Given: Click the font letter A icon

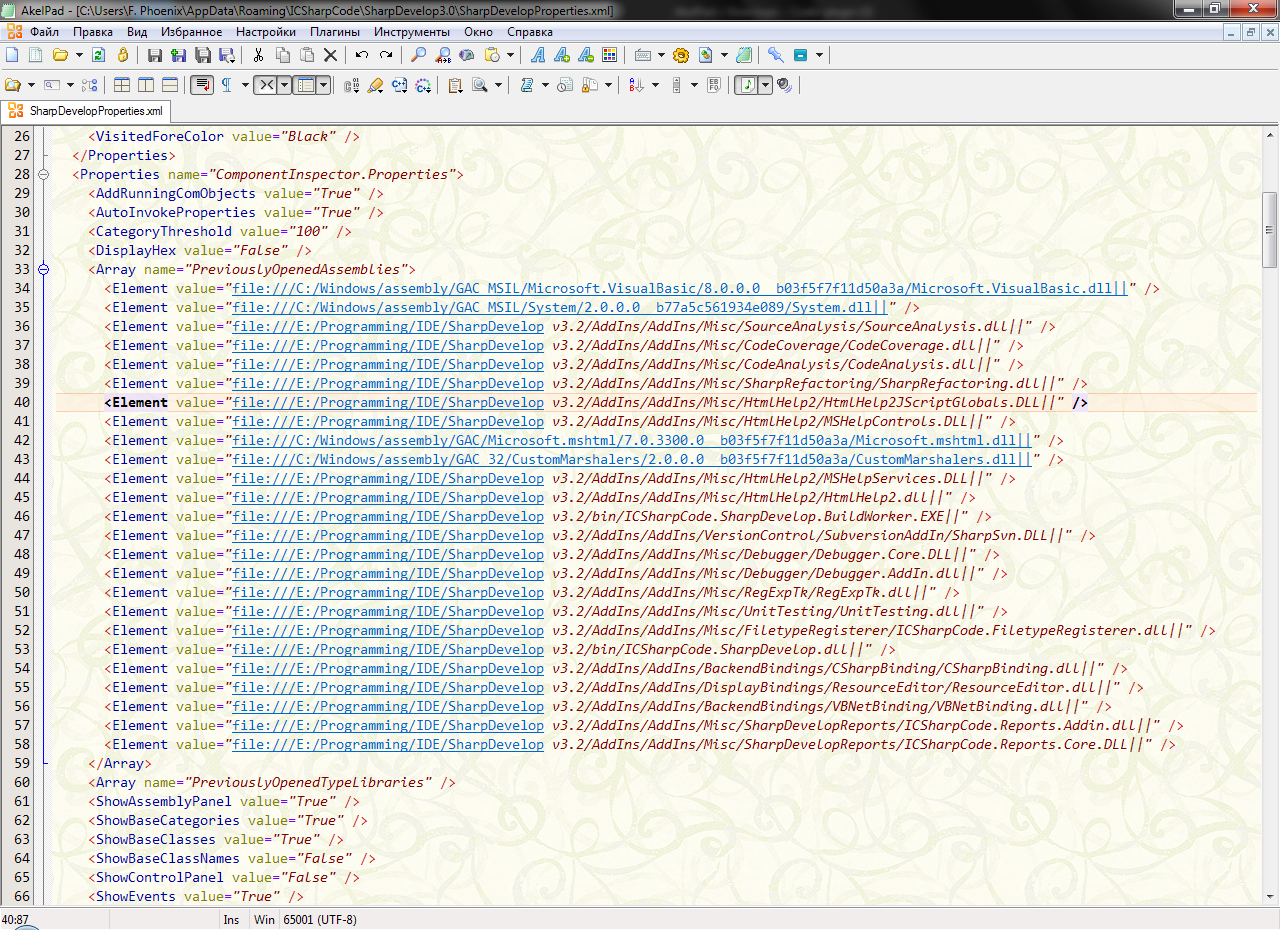Looking at the screenshot, I should click(x=538, y=55).
